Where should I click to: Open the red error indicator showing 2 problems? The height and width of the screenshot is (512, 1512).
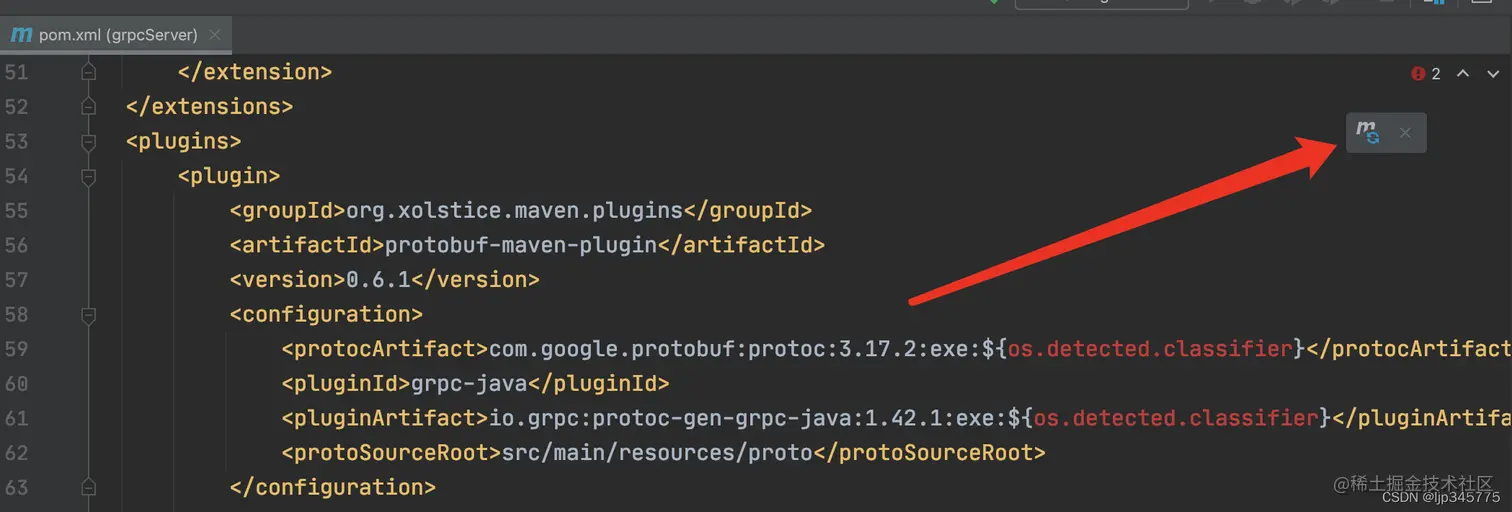click(x=1426, y=74)
